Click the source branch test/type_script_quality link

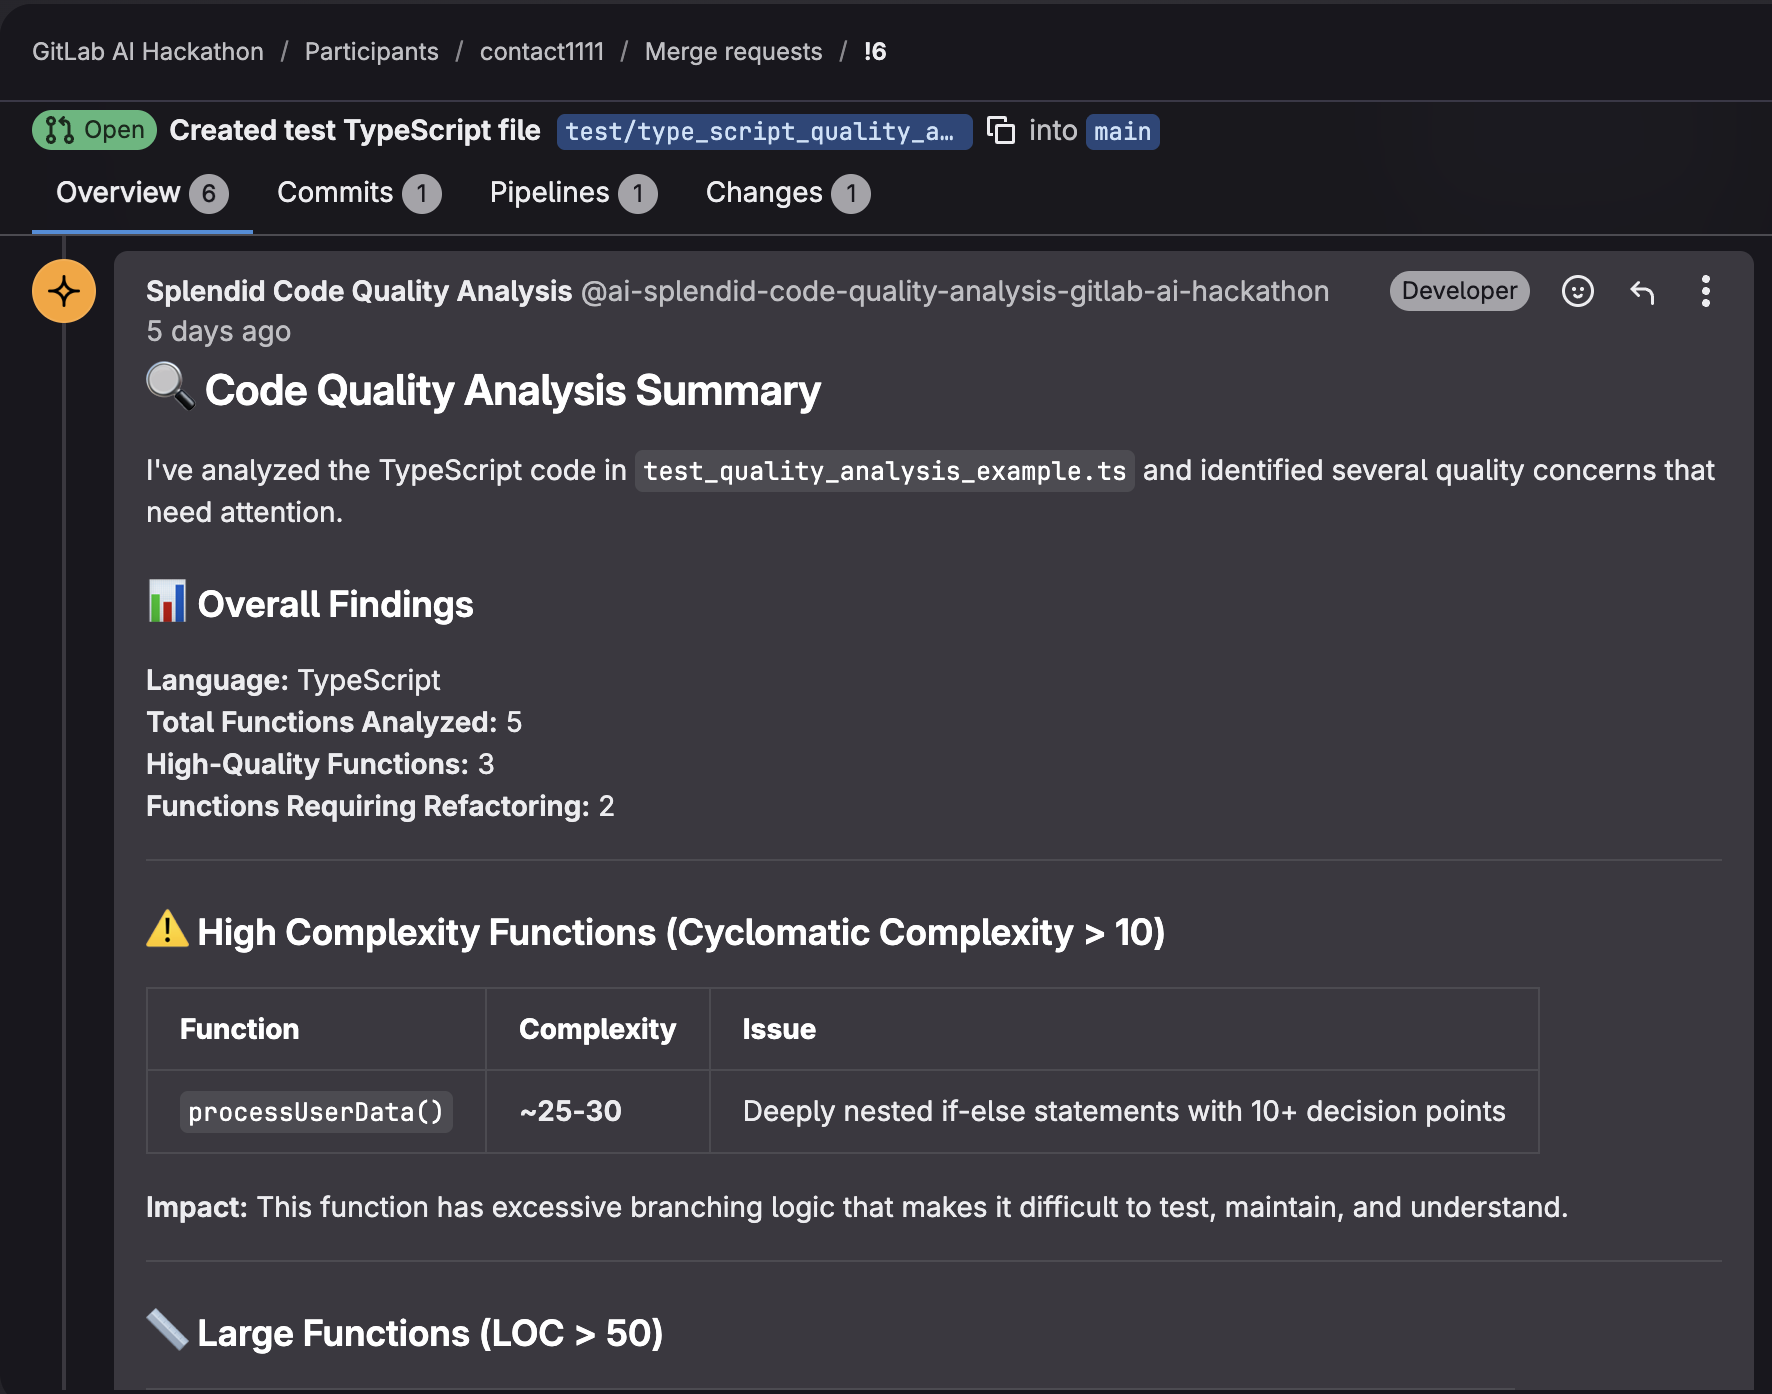pyautogui.click(x=763, y=131)
